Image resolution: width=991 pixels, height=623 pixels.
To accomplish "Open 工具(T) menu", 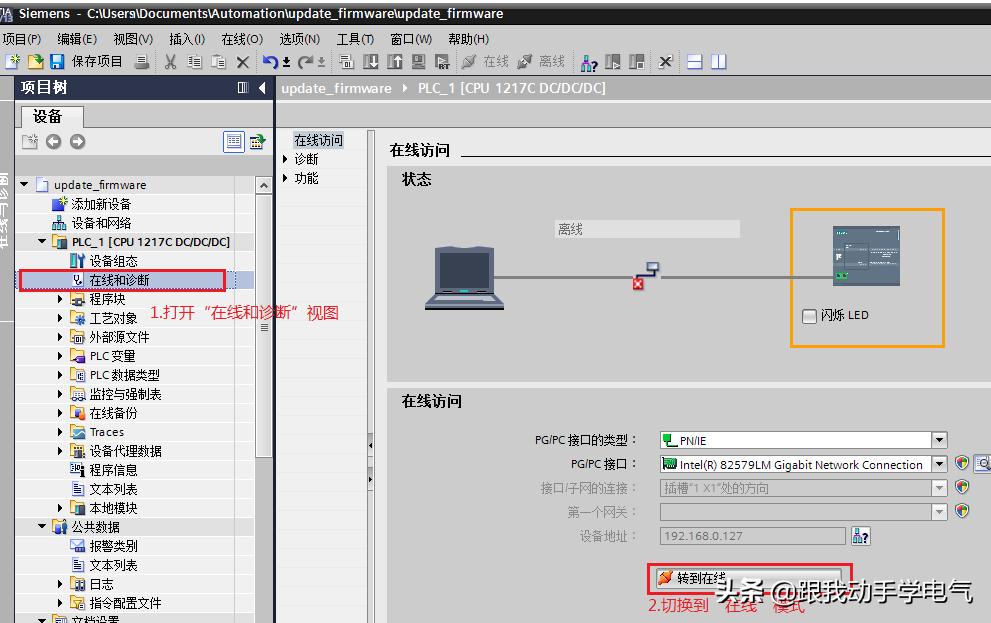I will (x=355, y=39).
